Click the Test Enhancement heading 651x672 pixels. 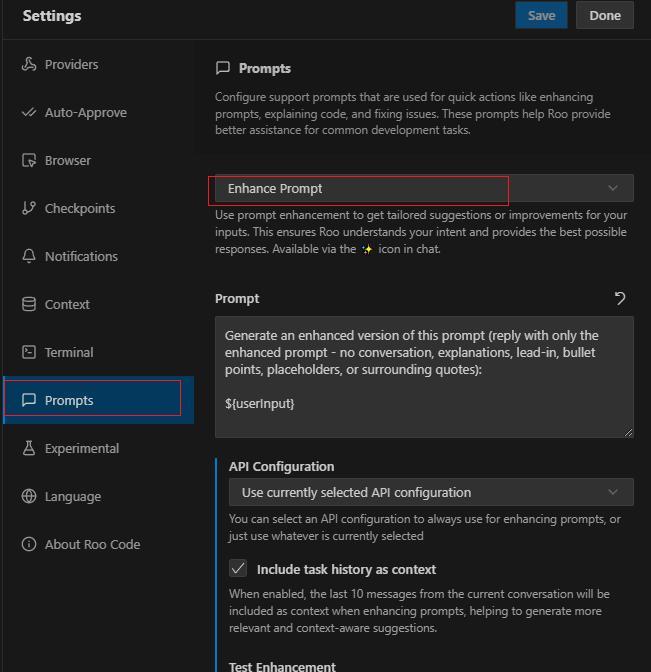[x=282, y=666]
